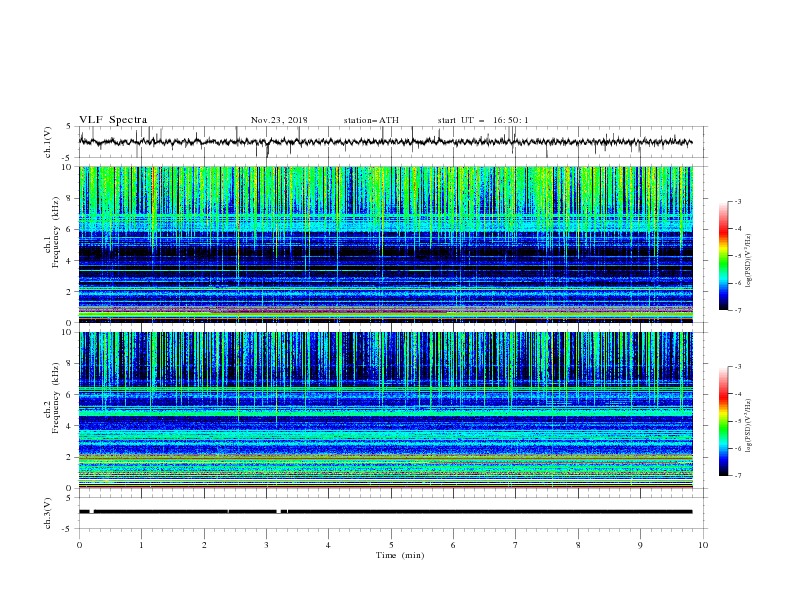Click the date 'Nov.23, 2018'
This screenshot has height=612, width=792.
[279, 120]
